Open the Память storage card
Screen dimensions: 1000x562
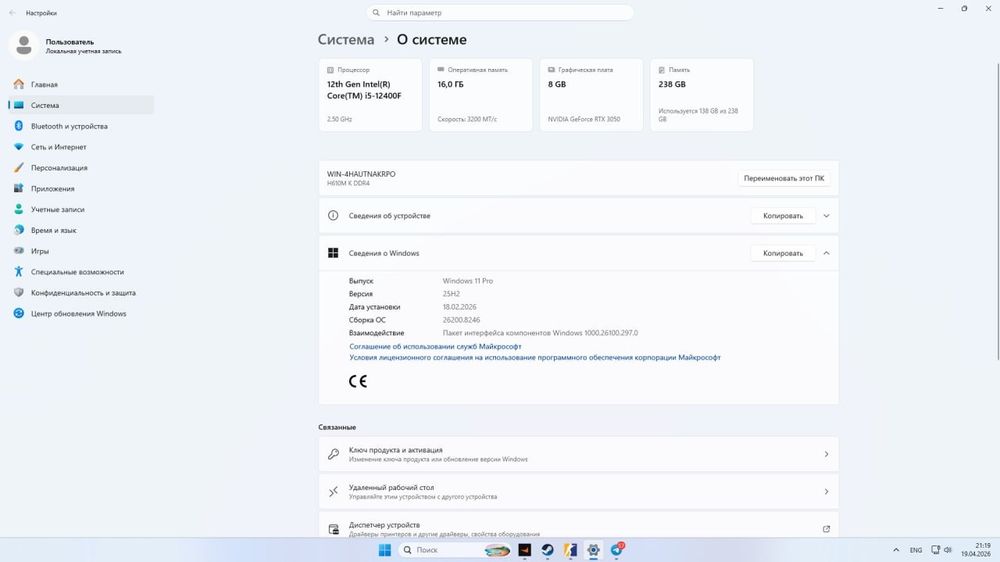pyautogui.click(x=702, y=95)
